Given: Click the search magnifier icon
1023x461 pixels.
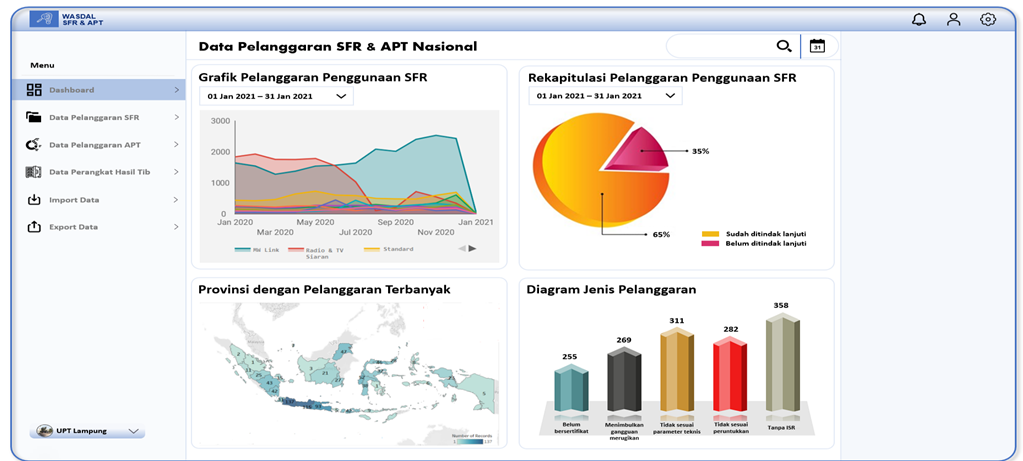Looking at the screenshot, I should 784,46.
